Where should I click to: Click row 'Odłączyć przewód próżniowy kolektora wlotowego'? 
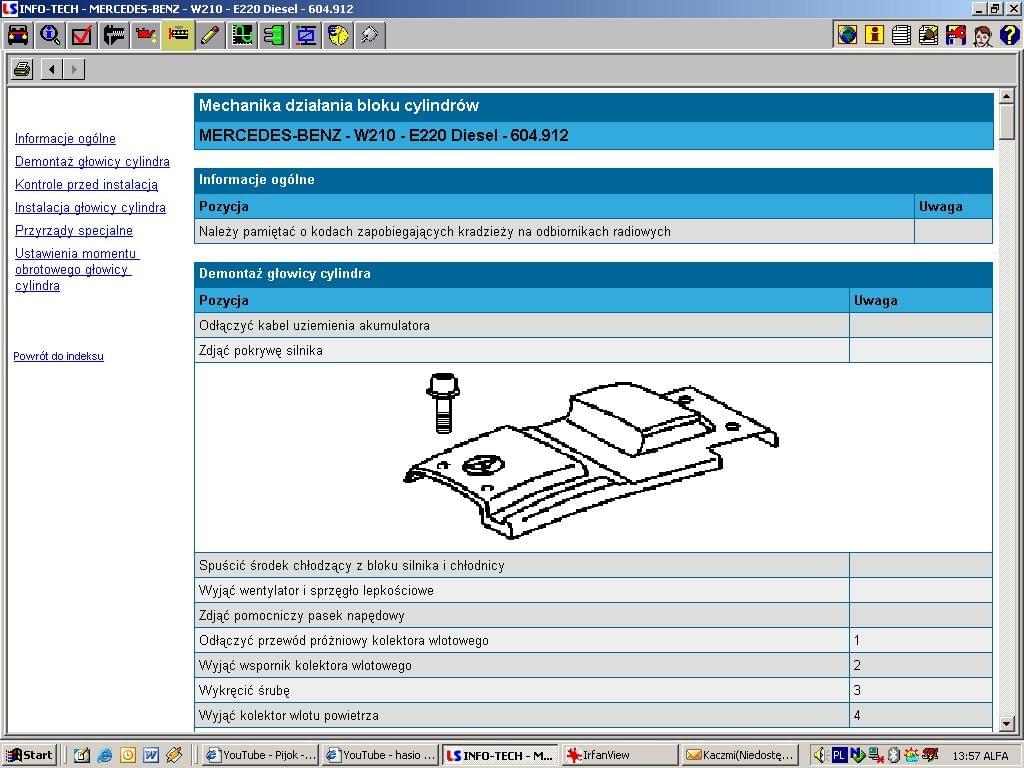pos(593,641)
